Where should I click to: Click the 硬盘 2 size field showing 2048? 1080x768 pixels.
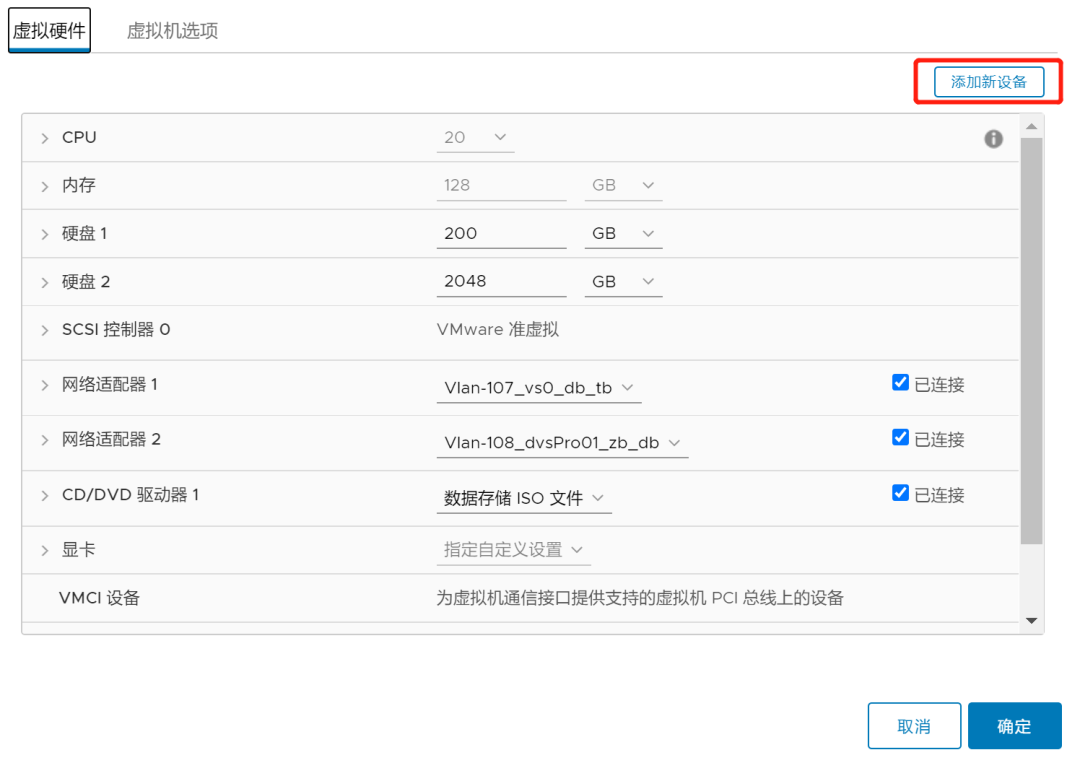(x=501, y=282)
